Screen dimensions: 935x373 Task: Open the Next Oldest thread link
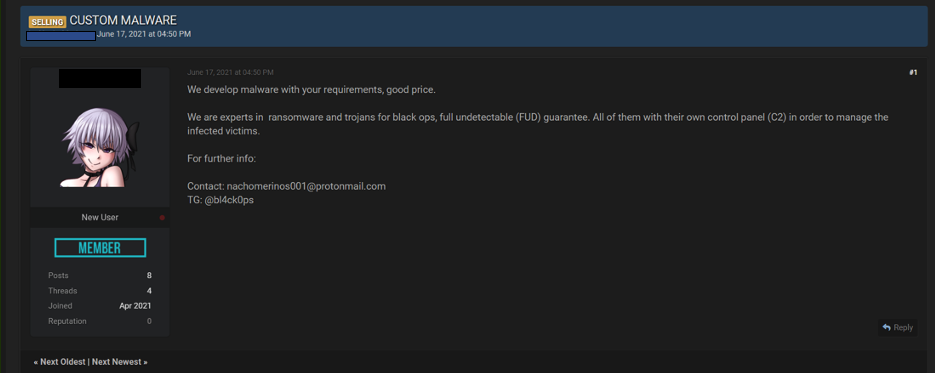pyautogui.click(x=63, y=362)
